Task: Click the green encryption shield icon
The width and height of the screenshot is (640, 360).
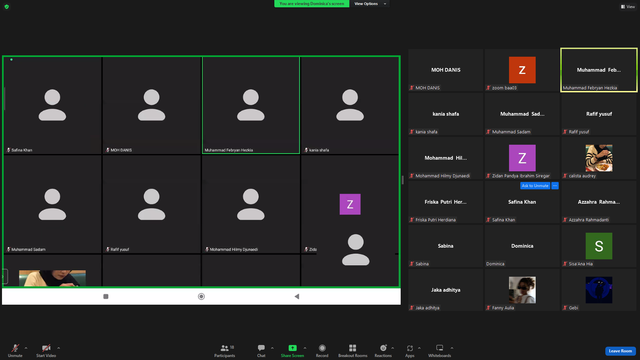Action: (x=7, y=7)
